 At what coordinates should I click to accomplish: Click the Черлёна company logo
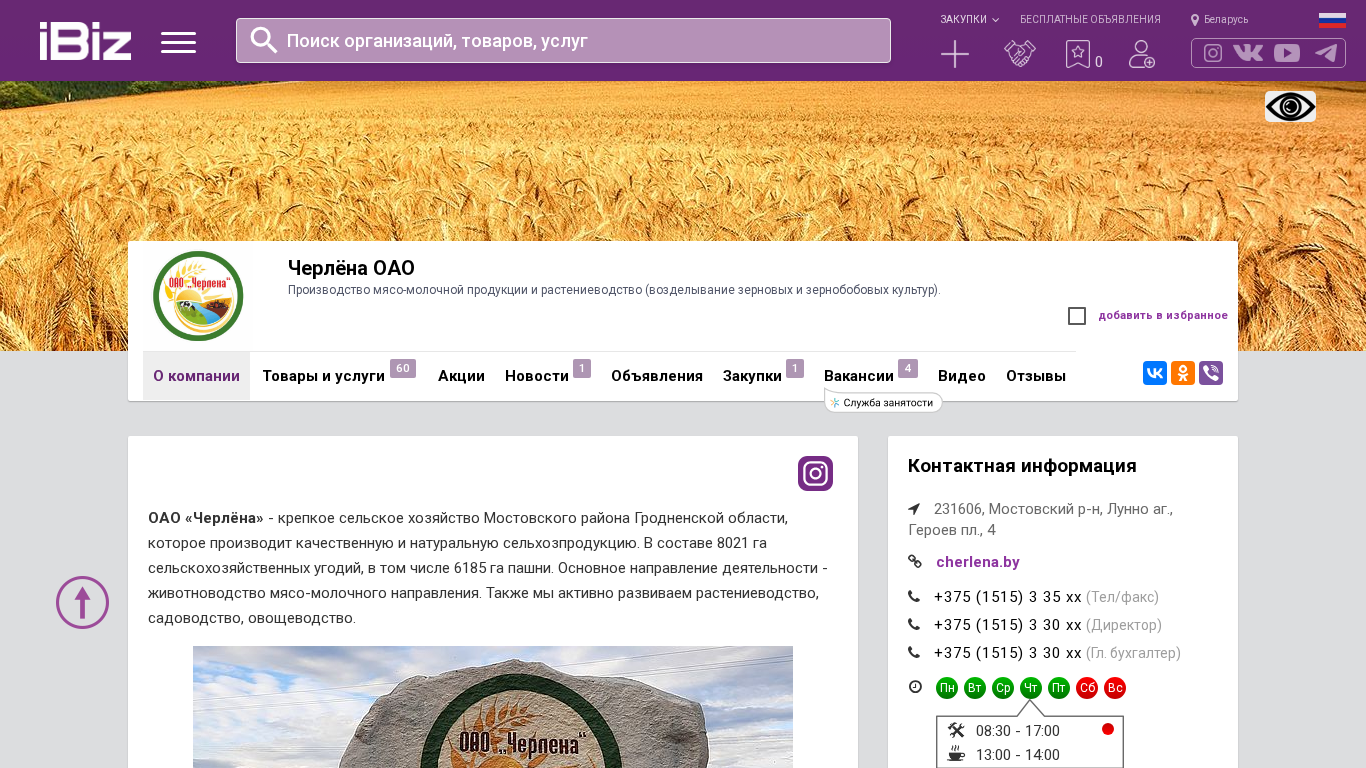pyautogui.click(x=198, y=296)
